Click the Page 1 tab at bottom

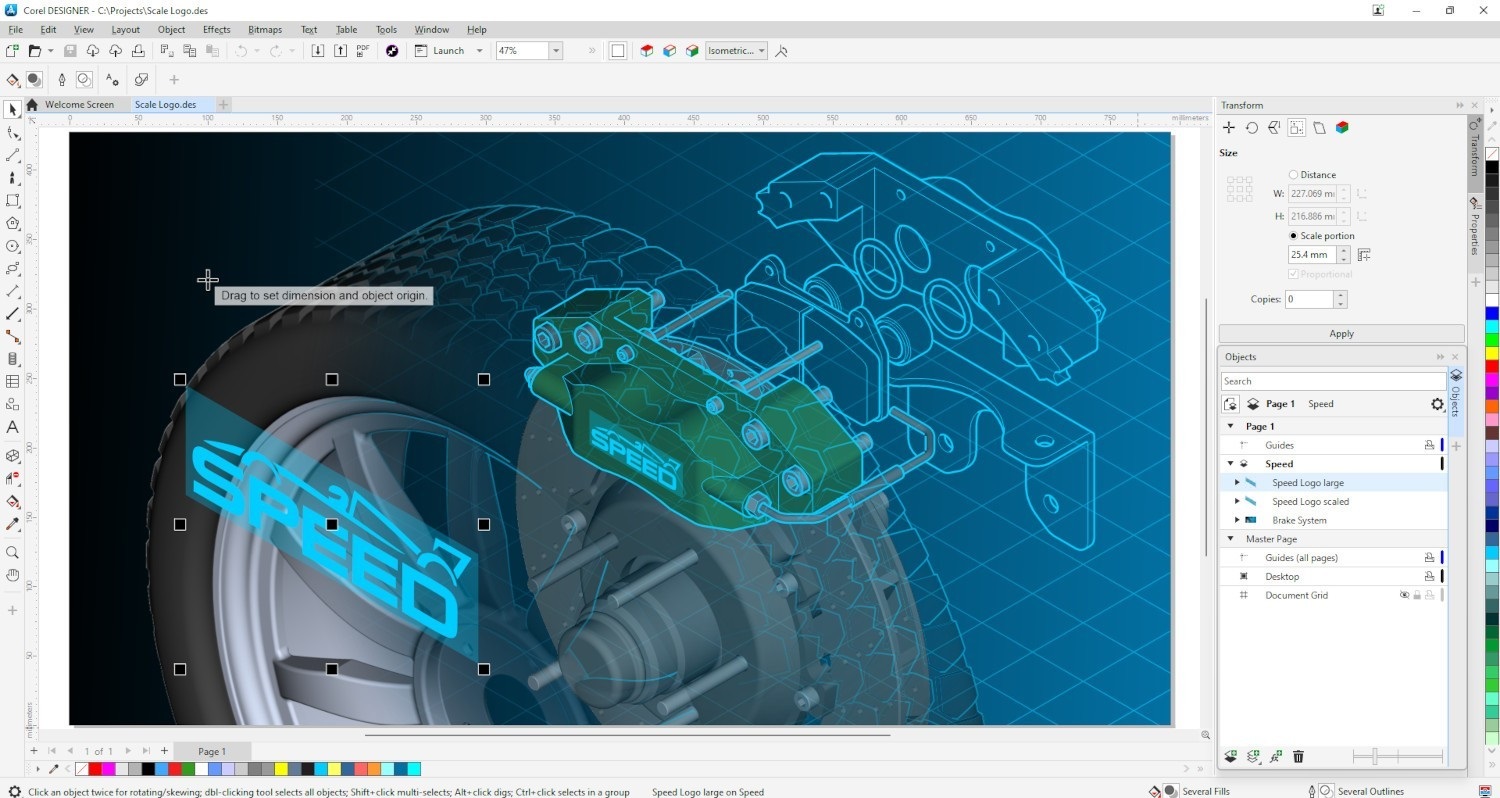(211, 751)
